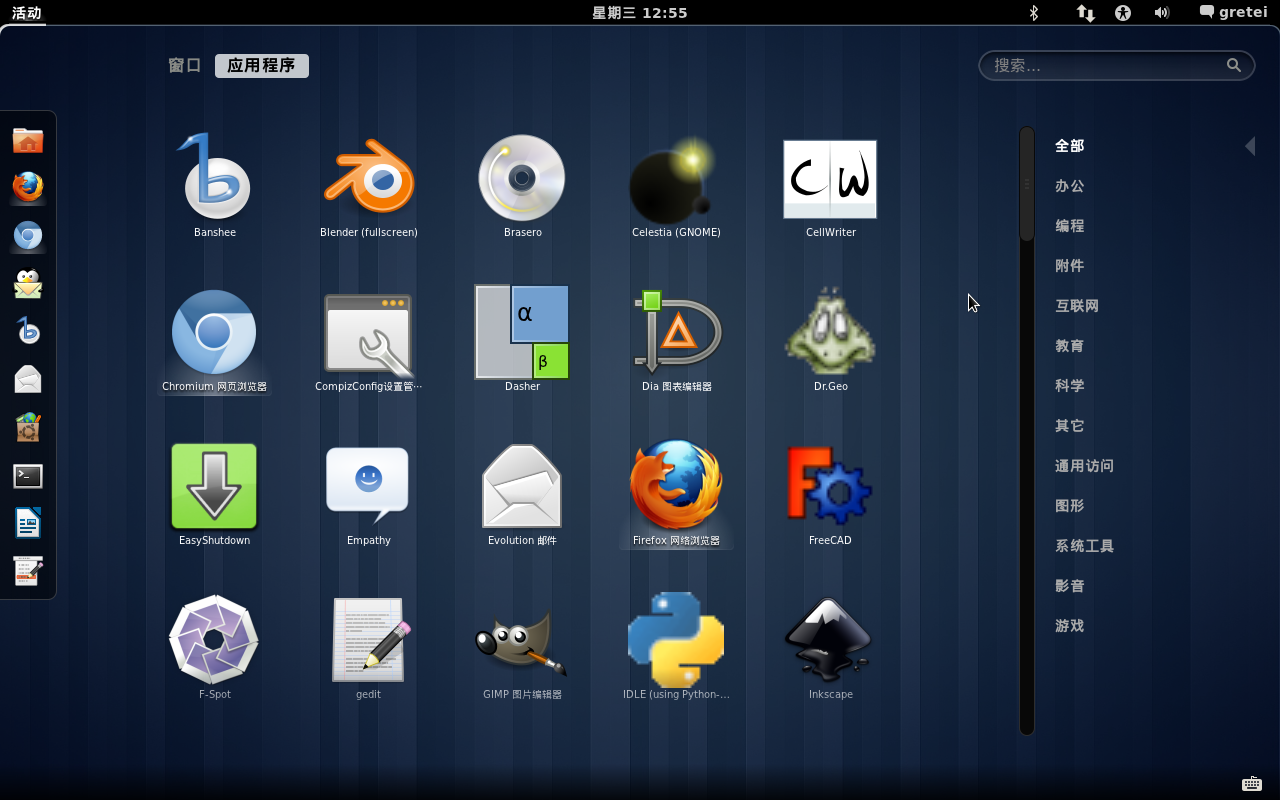Filter apps by 图形 category
The height and width of the screenshot is (800, 1280).
point(1070,506)
